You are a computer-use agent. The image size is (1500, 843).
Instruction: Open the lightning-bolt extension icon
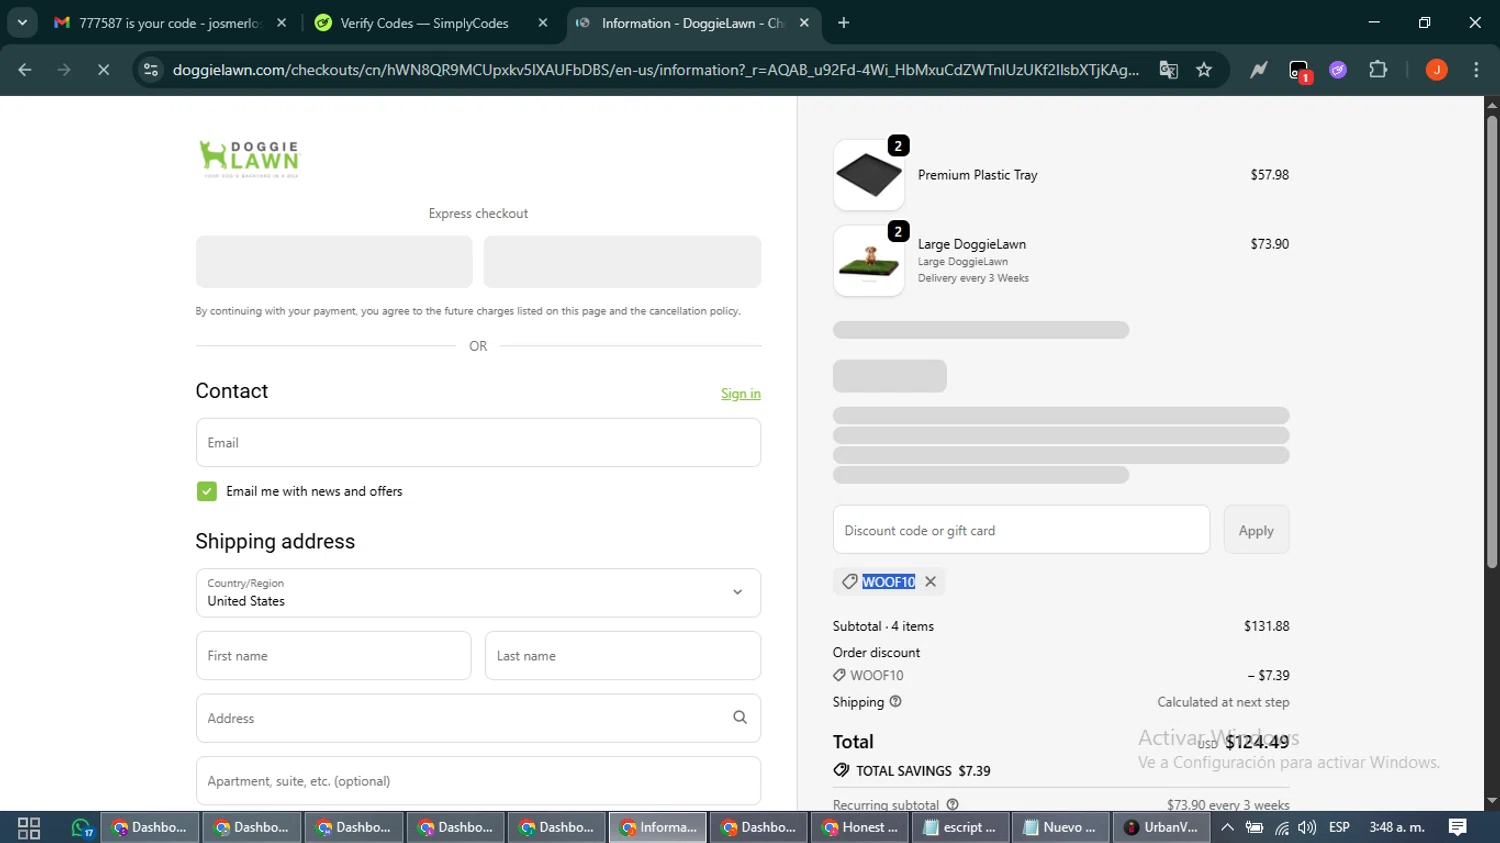tap(1258, 69)
